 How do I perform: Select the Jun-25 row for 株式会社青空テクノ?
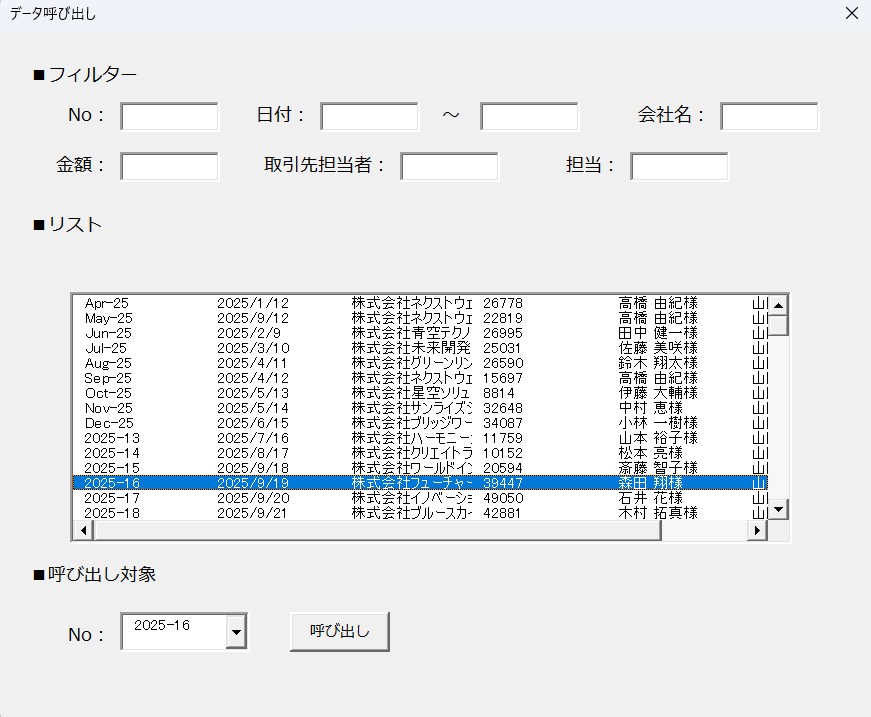click(420, 333)
